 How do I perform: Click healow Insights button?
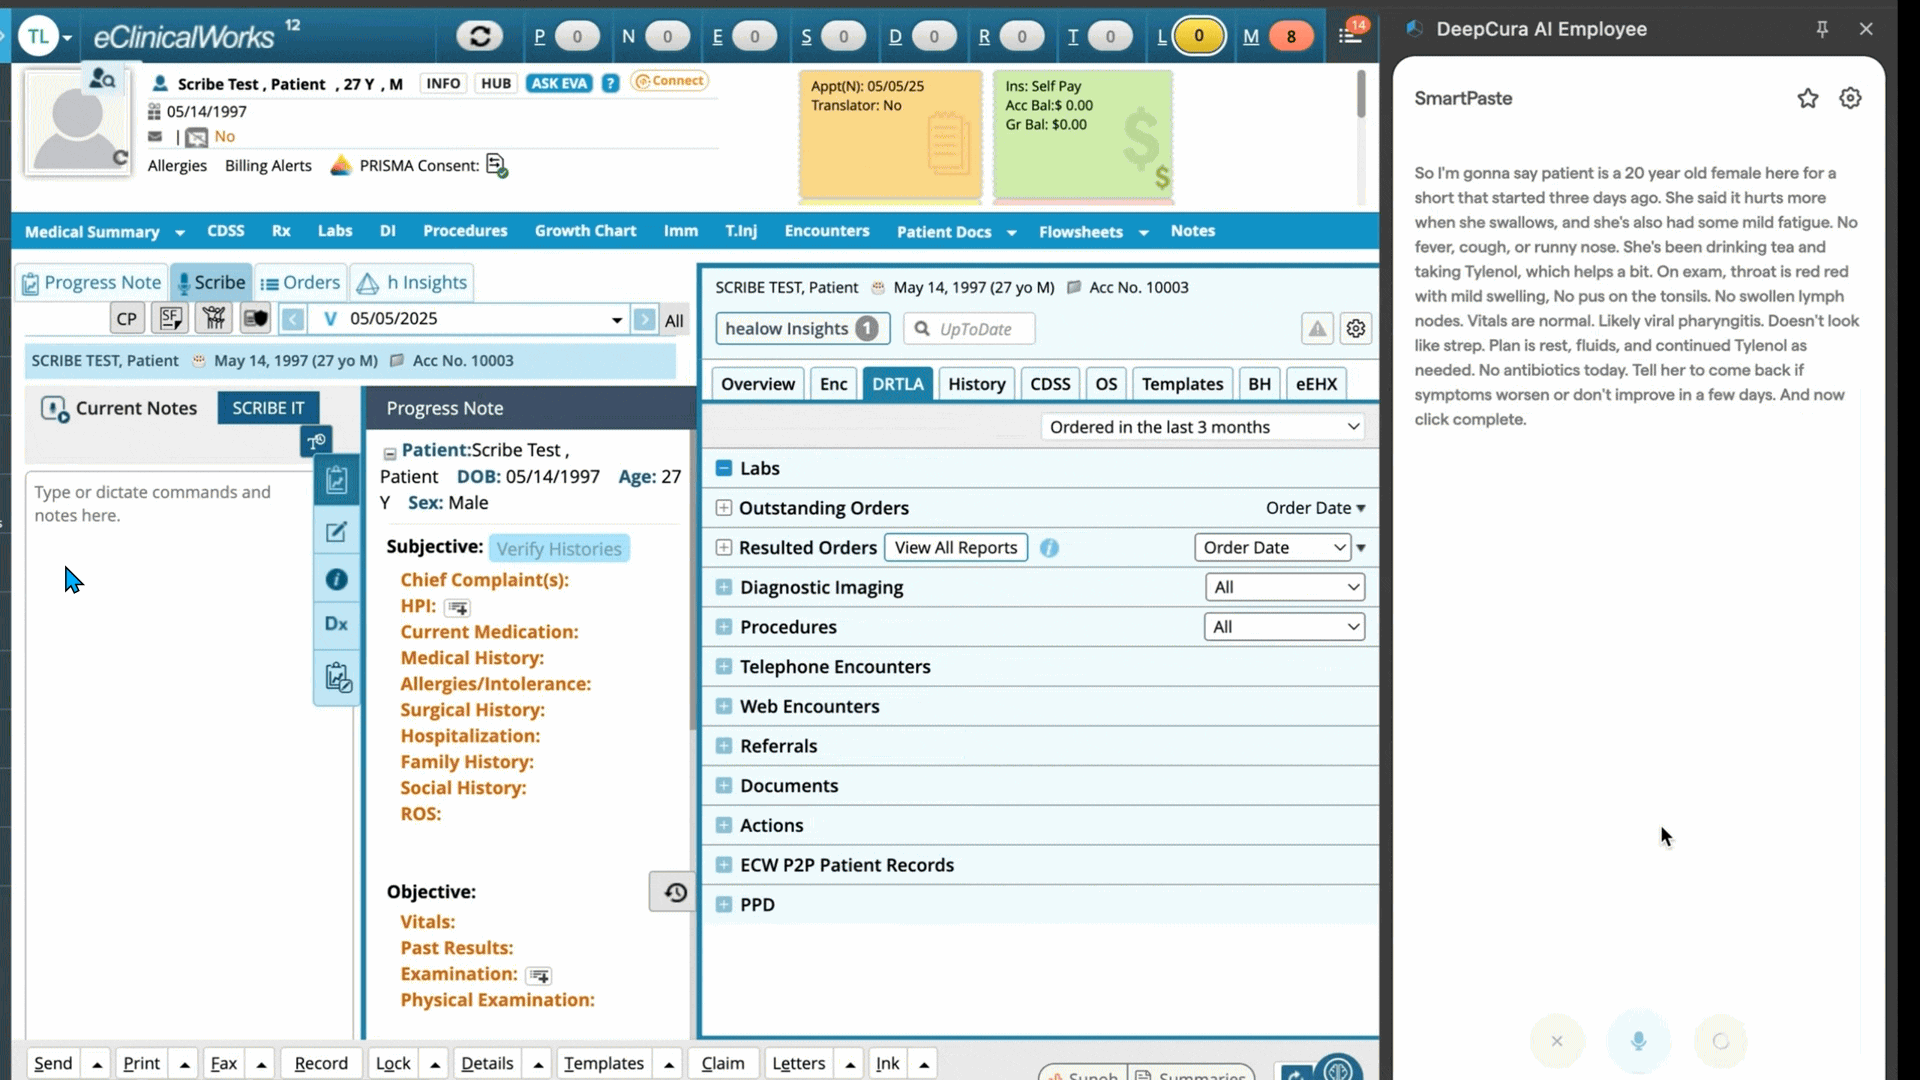(x=802, y=329)
